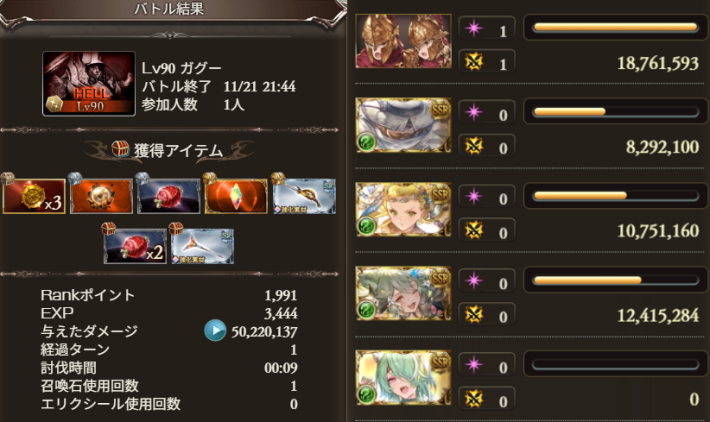Click the crossed swords icon for the blonde character
Viewport: 710px width, 422px height.
coord(474,230)
